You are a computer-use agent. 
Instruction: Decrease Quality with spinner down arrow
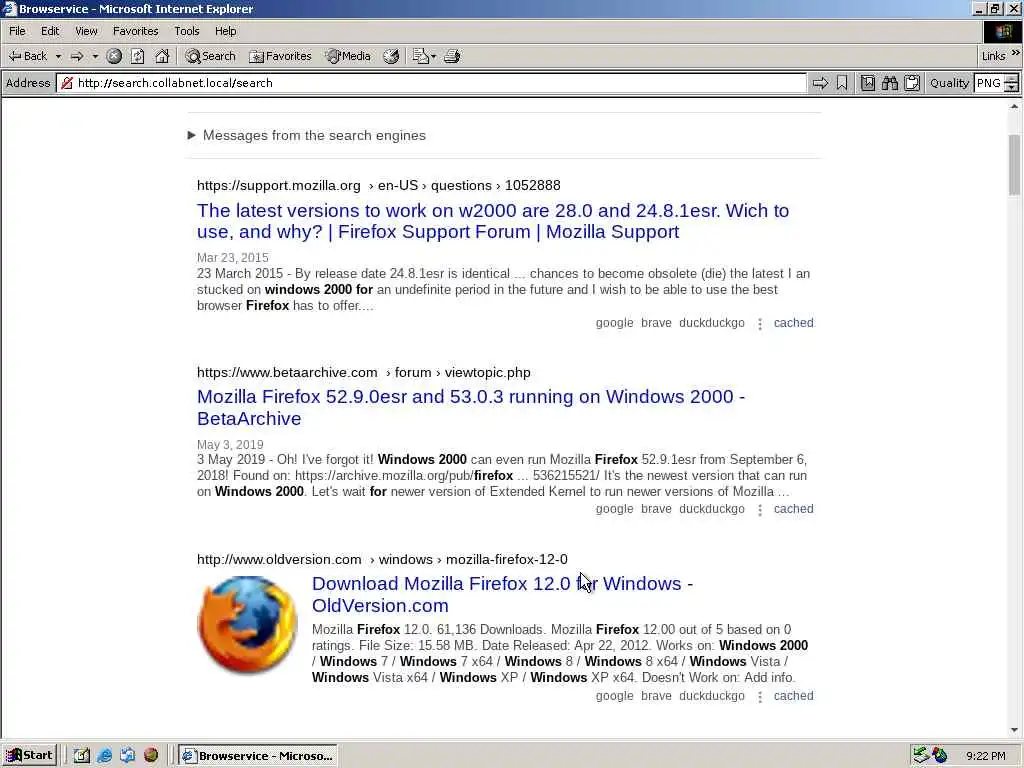click(1012, 88)
